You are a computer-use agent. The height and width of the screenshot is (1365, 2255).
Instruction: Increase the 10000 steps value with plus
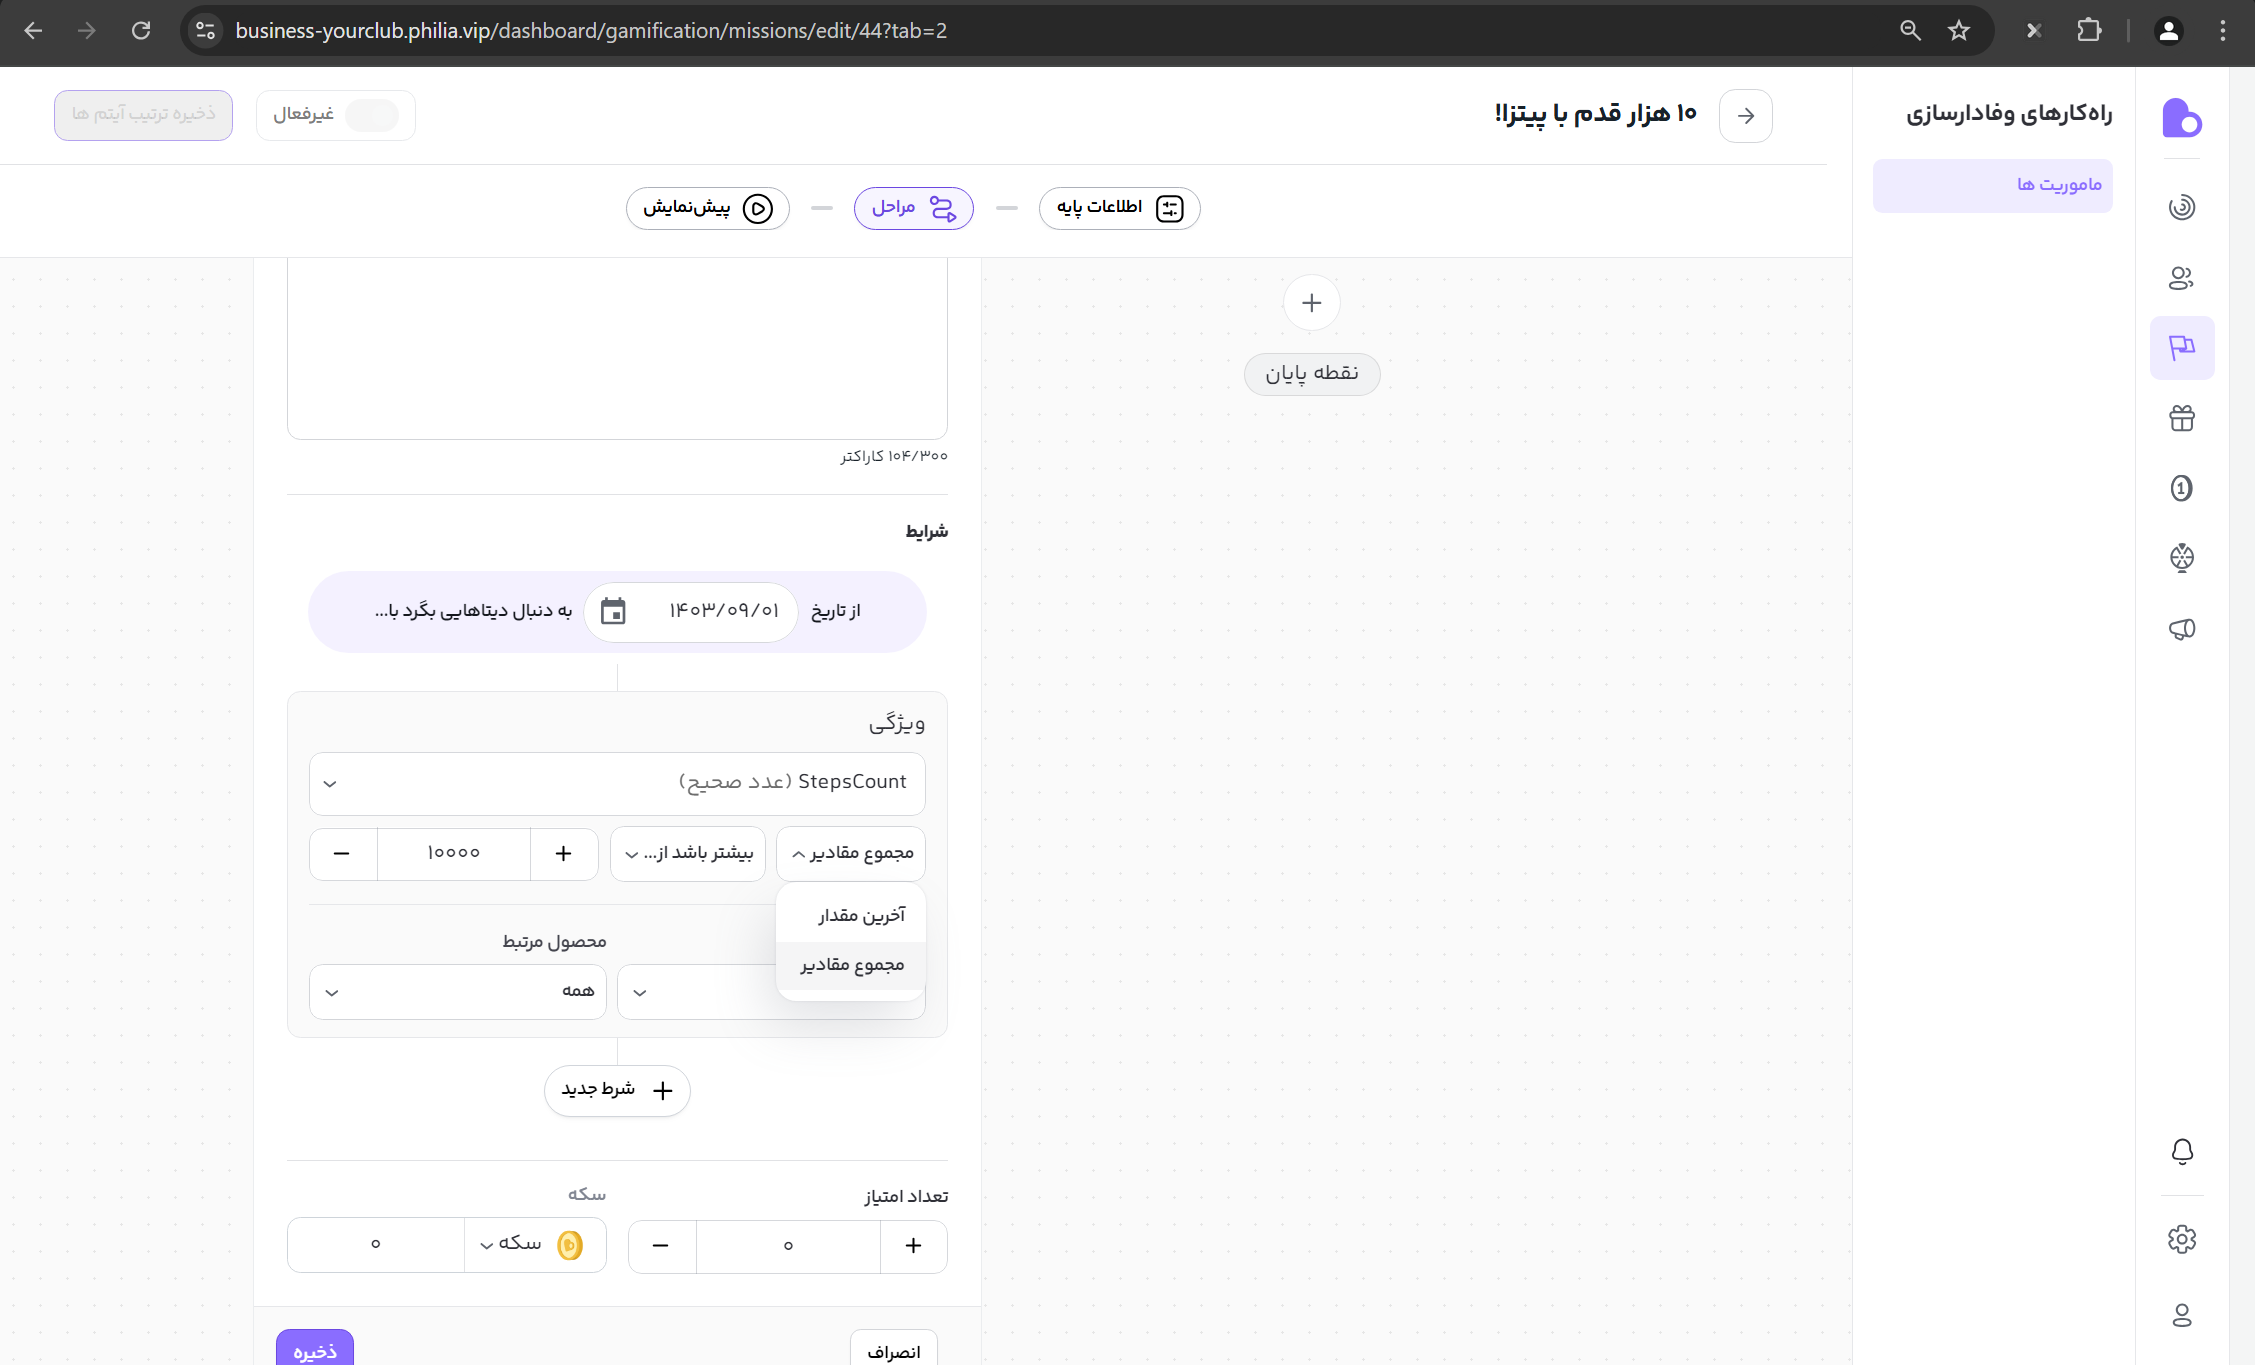click(563, 853)
